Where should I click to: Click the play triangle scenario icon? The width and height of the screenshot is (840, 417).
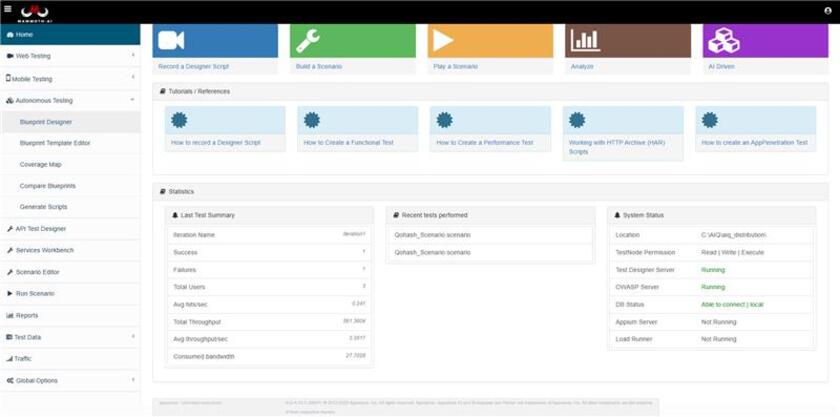tap(443, 41)
